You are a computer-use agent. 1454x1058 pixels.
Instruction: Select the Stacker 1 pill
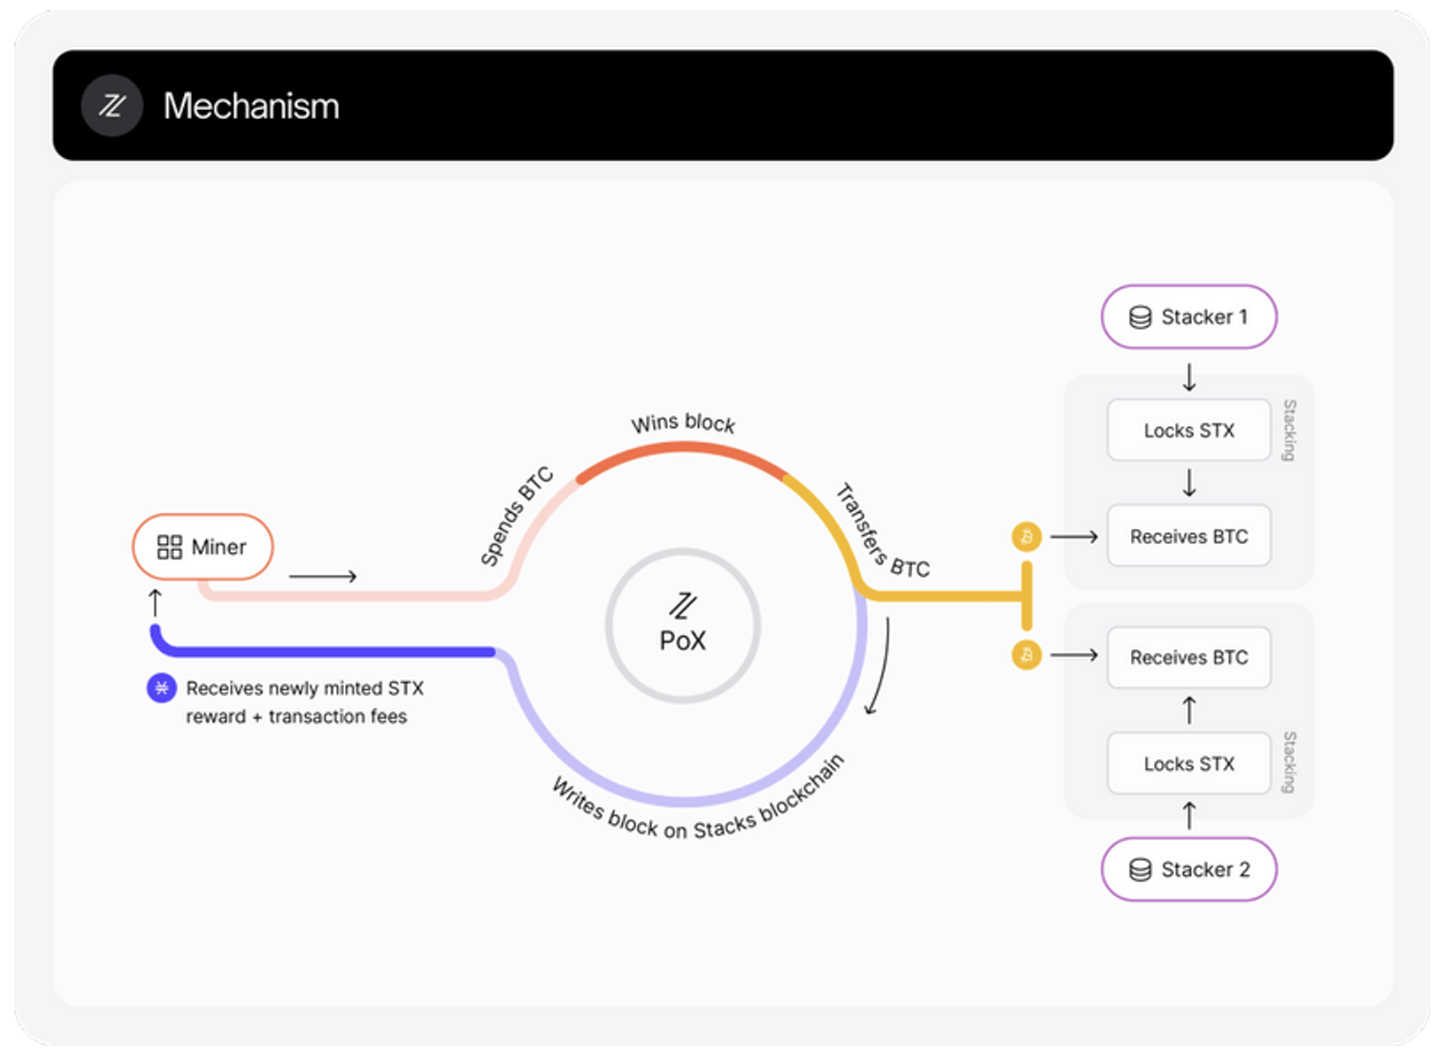pos(1189,317)
